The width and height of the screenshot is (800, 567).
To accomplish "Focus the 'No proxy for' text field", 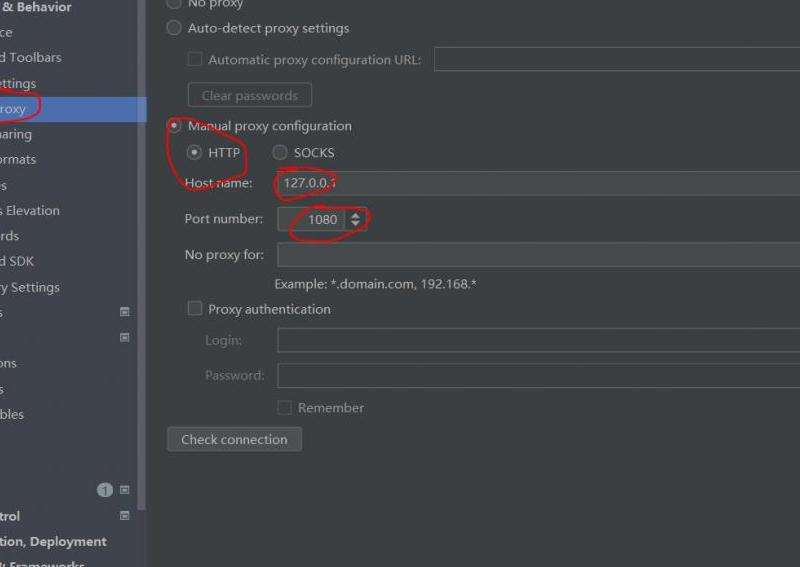I will [x=540, y=255].
